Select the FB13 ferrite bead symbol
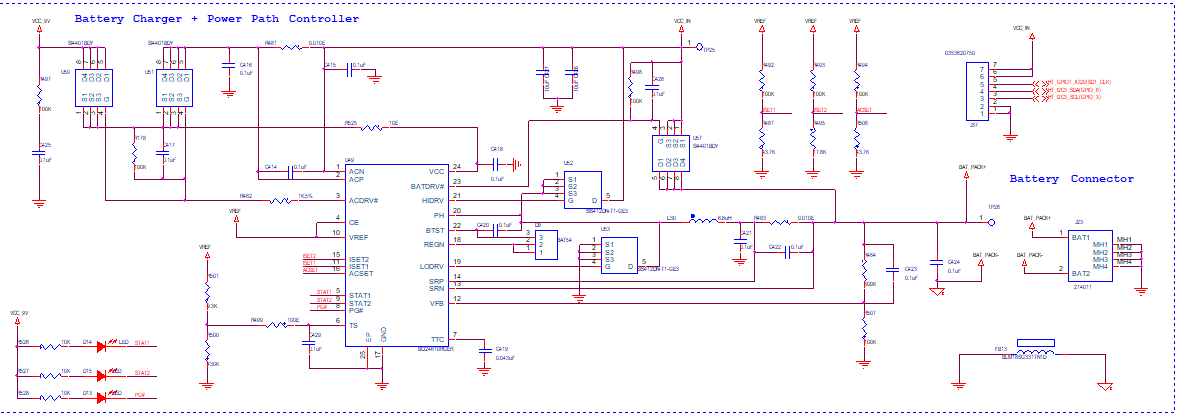1182x415 pixels. (x=1035, y=350)
